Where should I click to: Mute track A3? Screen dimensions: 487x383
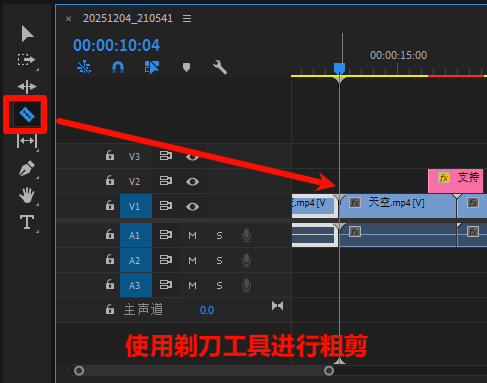click(x=192, y=285)
